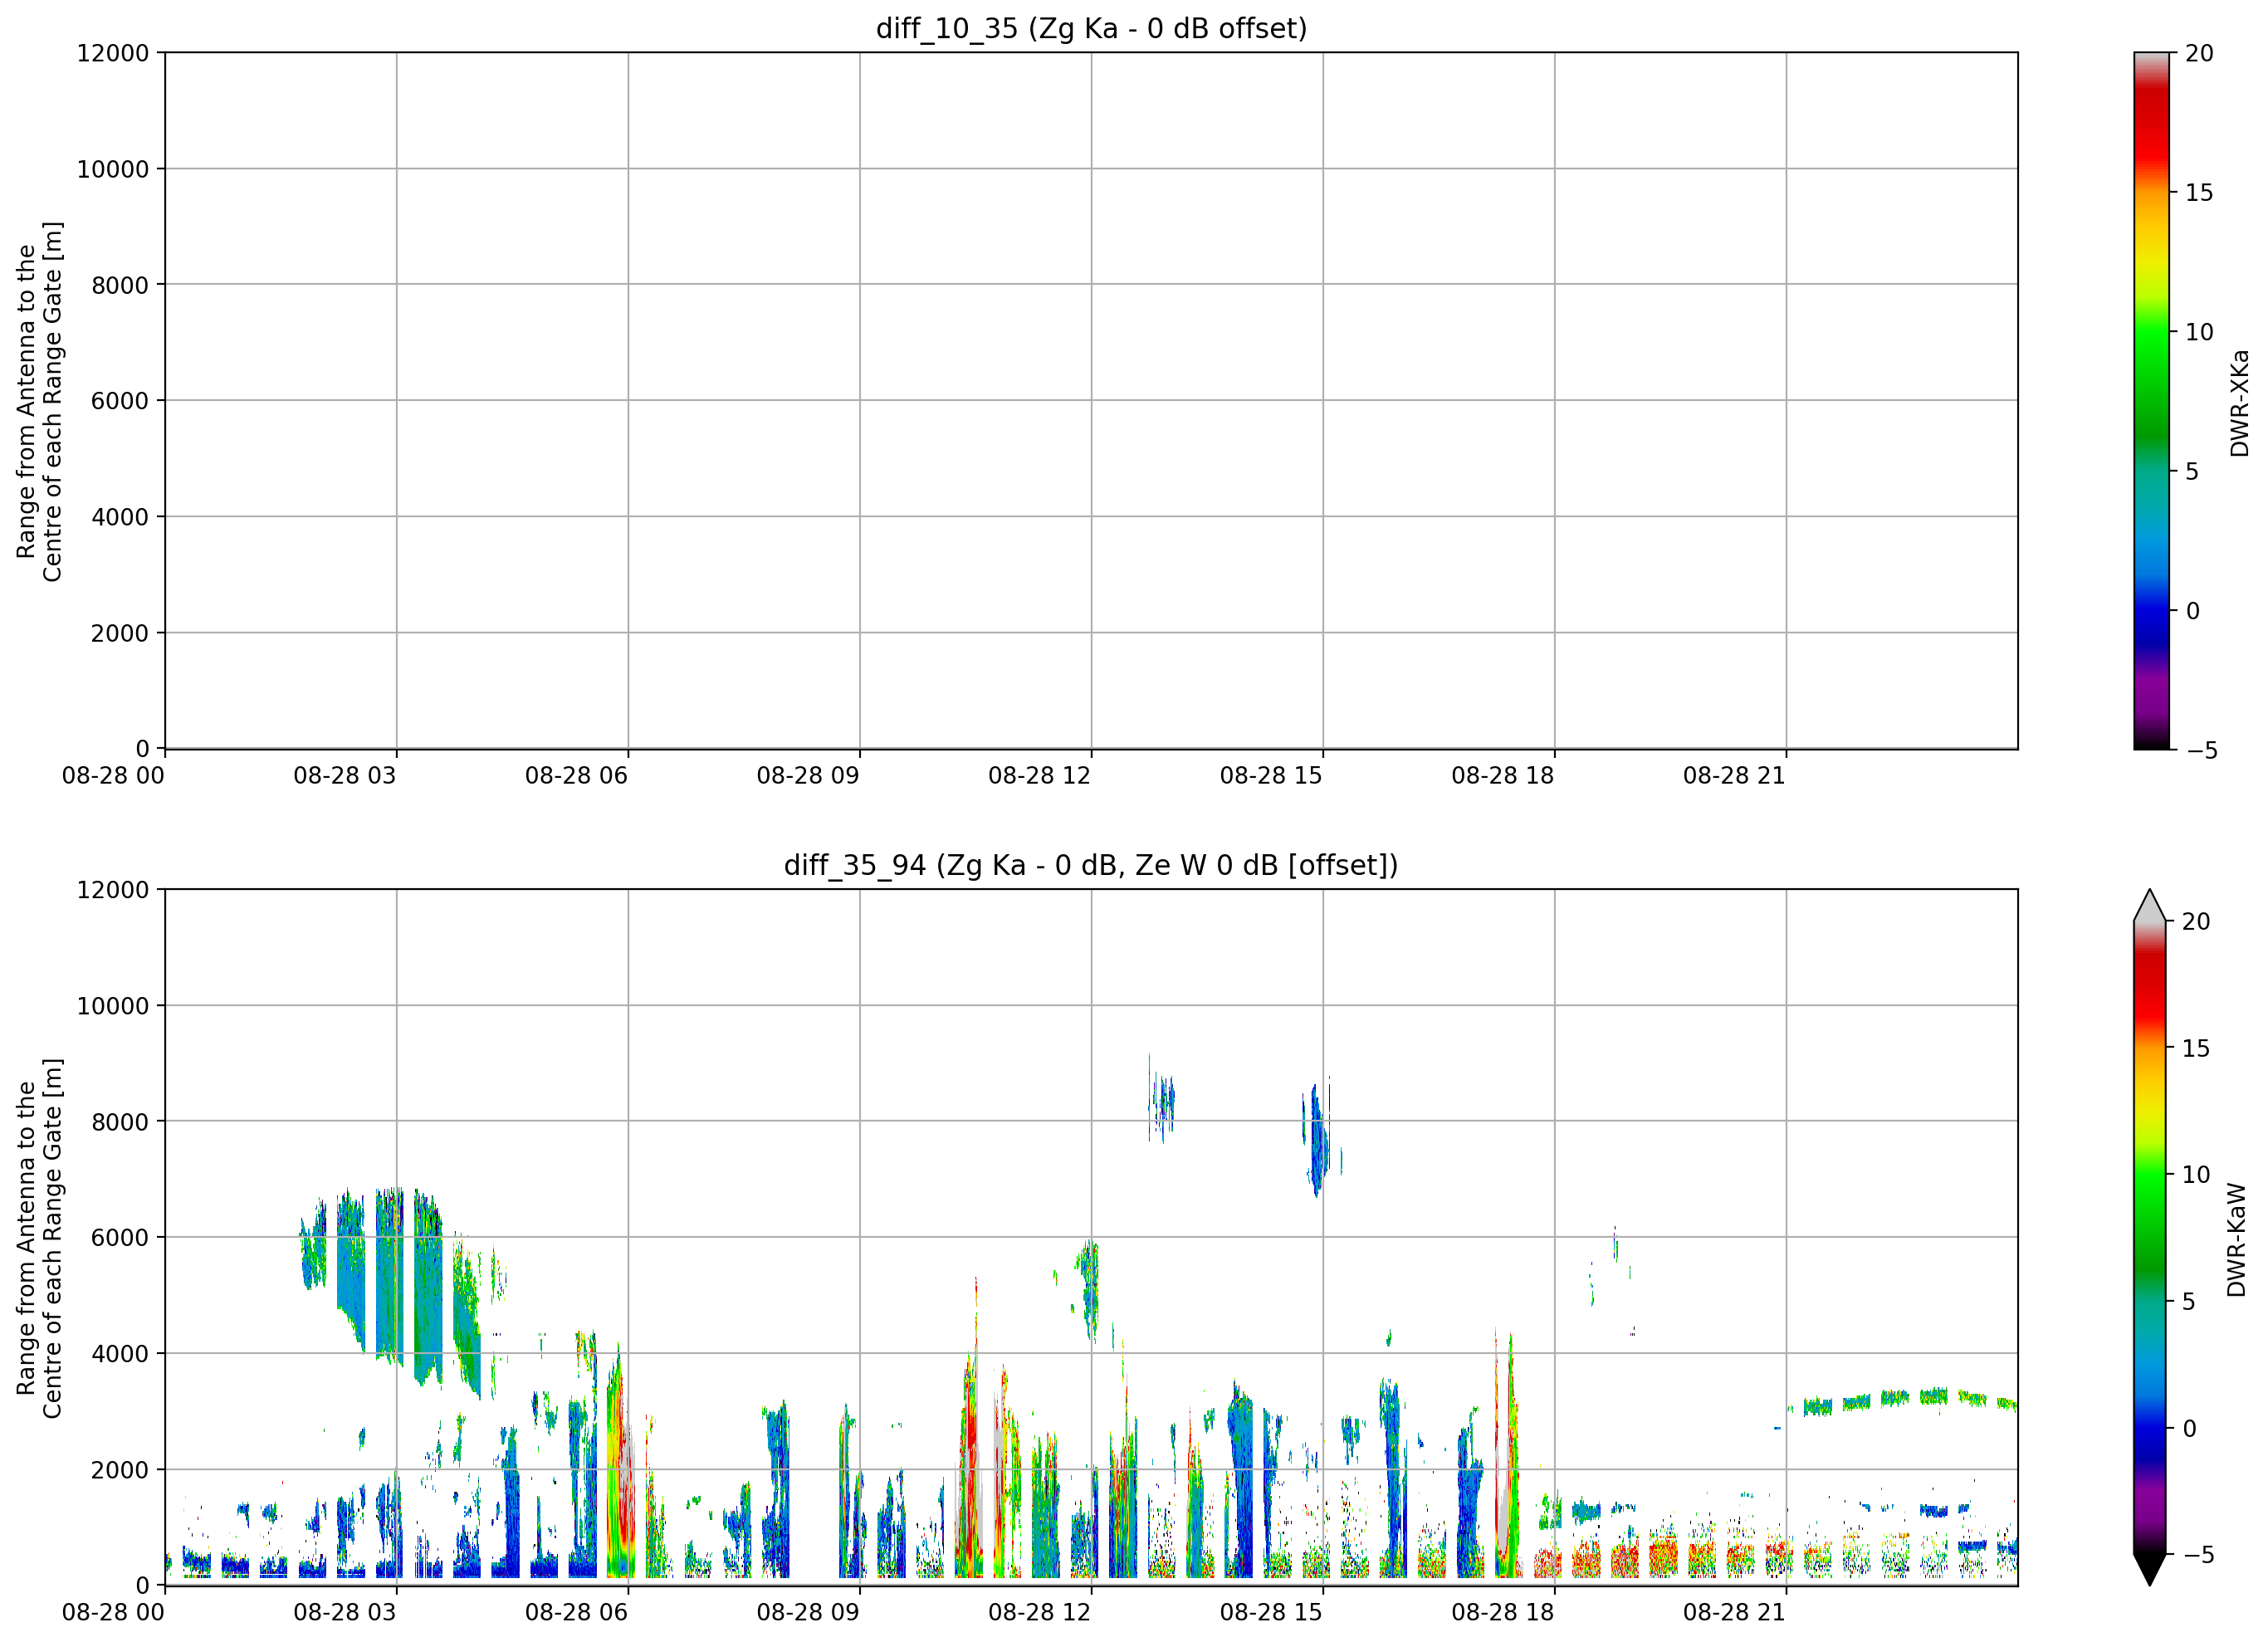Select the '08-28 18' x-tick under the top plot
Screen dimensions: 2268x1642
[1503, 776]
